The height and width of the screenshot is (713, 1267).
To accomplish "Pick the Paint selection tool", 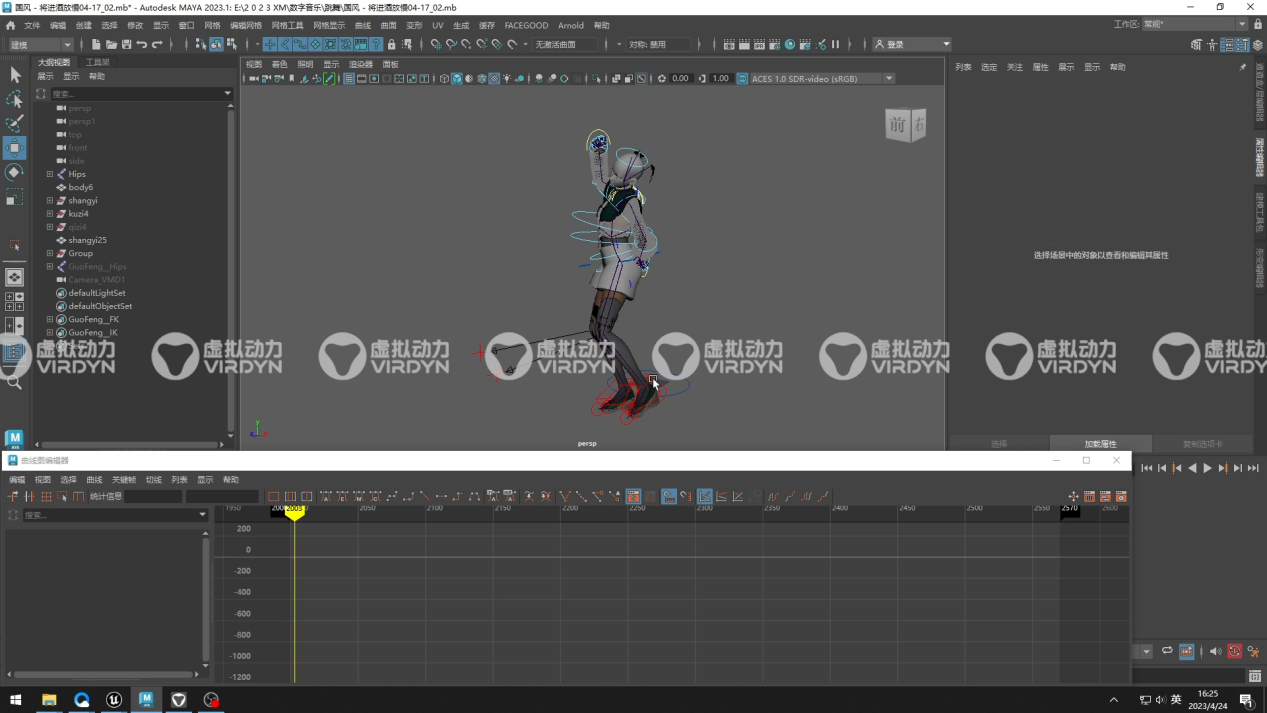I will point(15,123).
